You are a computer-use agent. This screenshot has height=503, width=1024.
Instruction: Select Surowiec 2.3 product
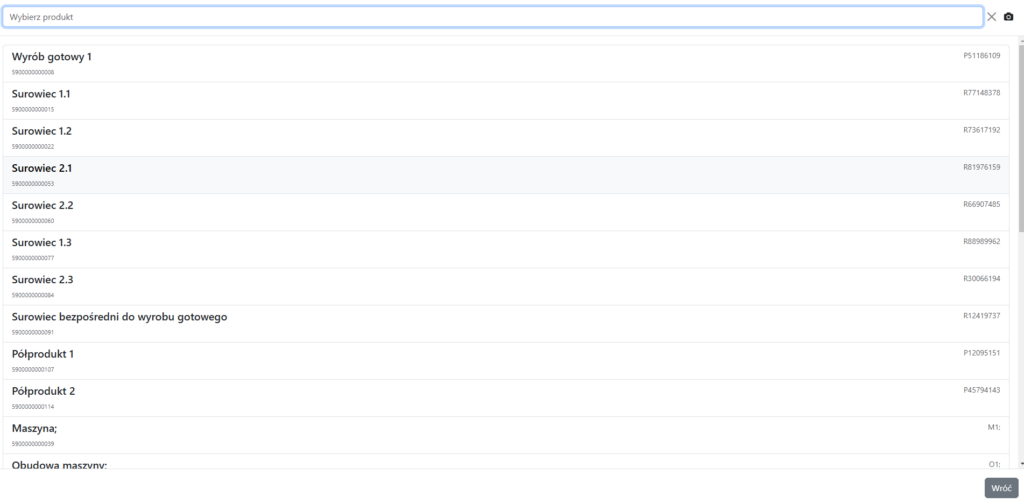(42, 279)
